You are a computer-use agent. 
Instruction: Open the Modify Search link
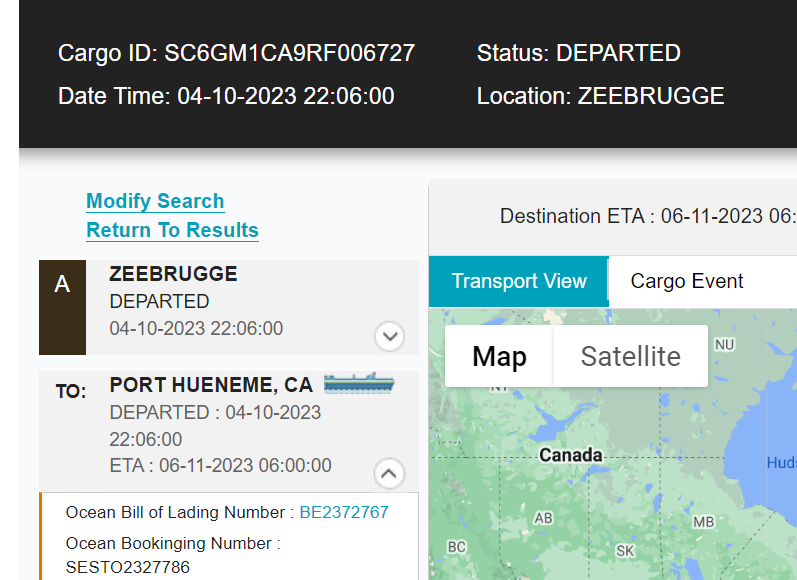coord(155,201)
